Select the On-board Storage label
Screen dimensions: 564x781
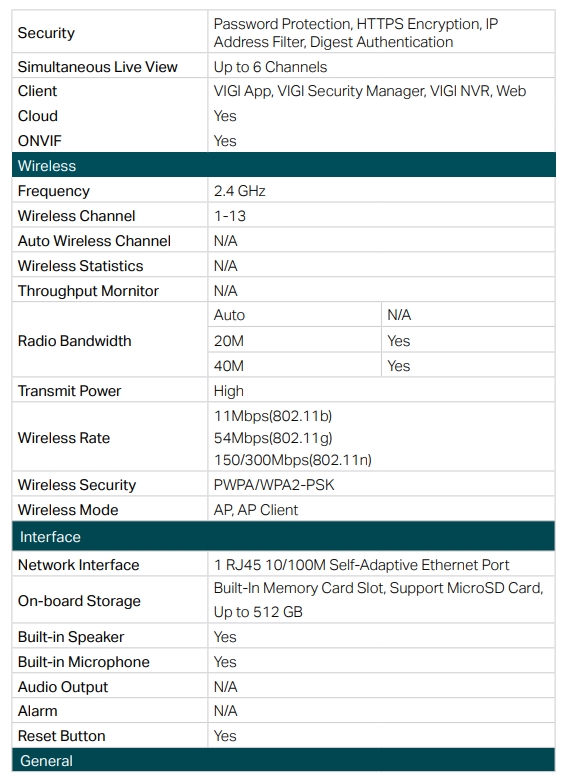point(79,601)
